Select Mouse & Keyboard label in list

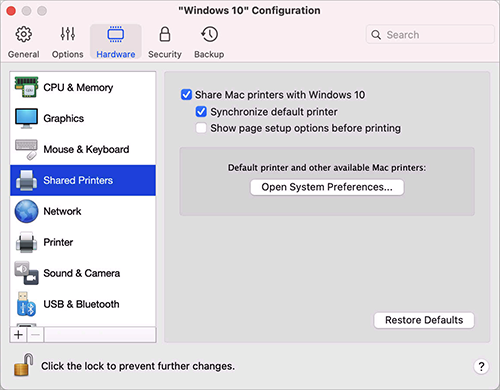[86, 149]
